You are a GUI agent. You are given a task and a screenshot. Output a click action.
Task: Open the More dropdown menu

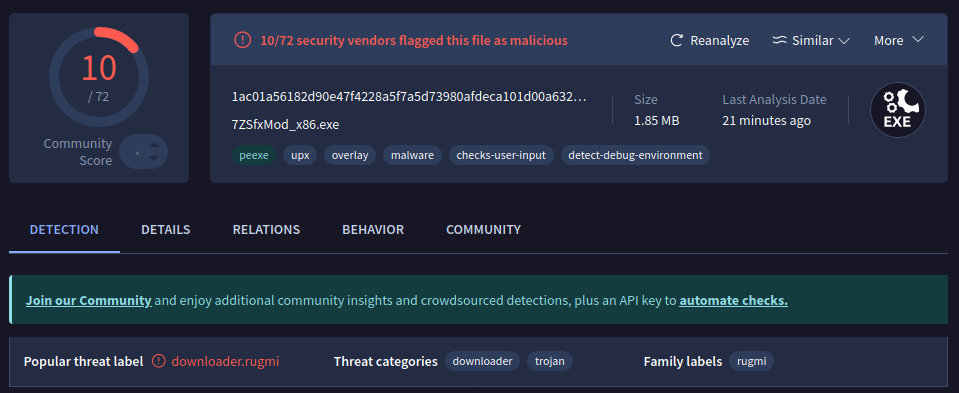(898, 40)
